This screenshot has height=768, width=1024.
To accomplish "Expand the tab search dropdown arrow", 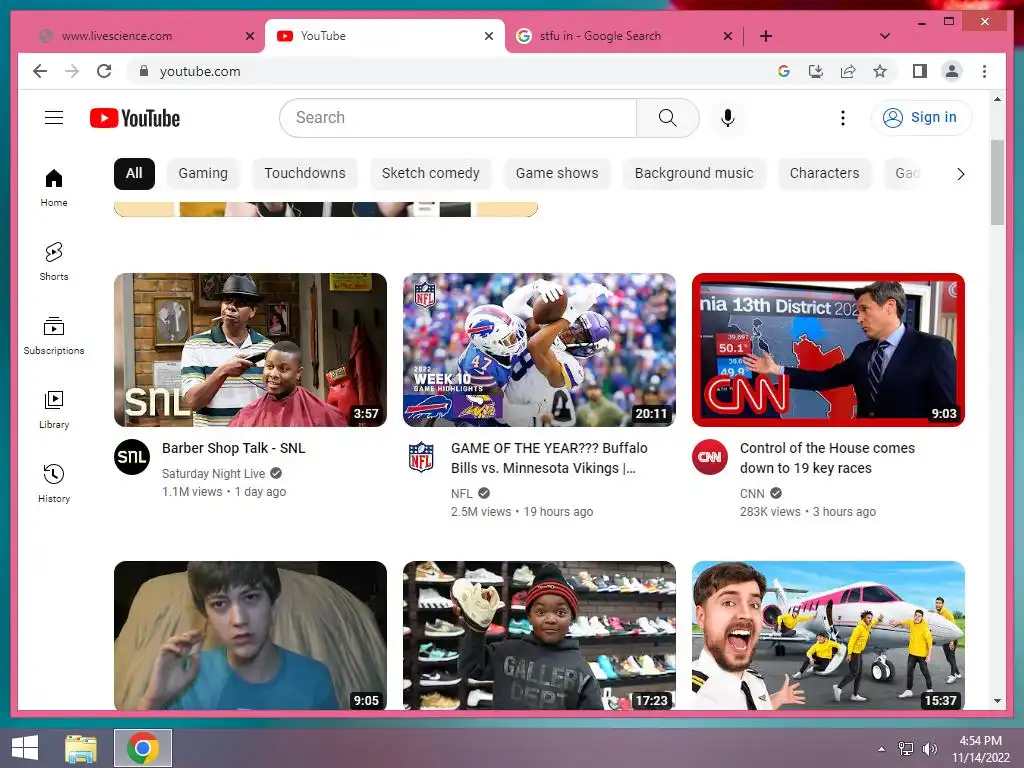I will point(885,36).
